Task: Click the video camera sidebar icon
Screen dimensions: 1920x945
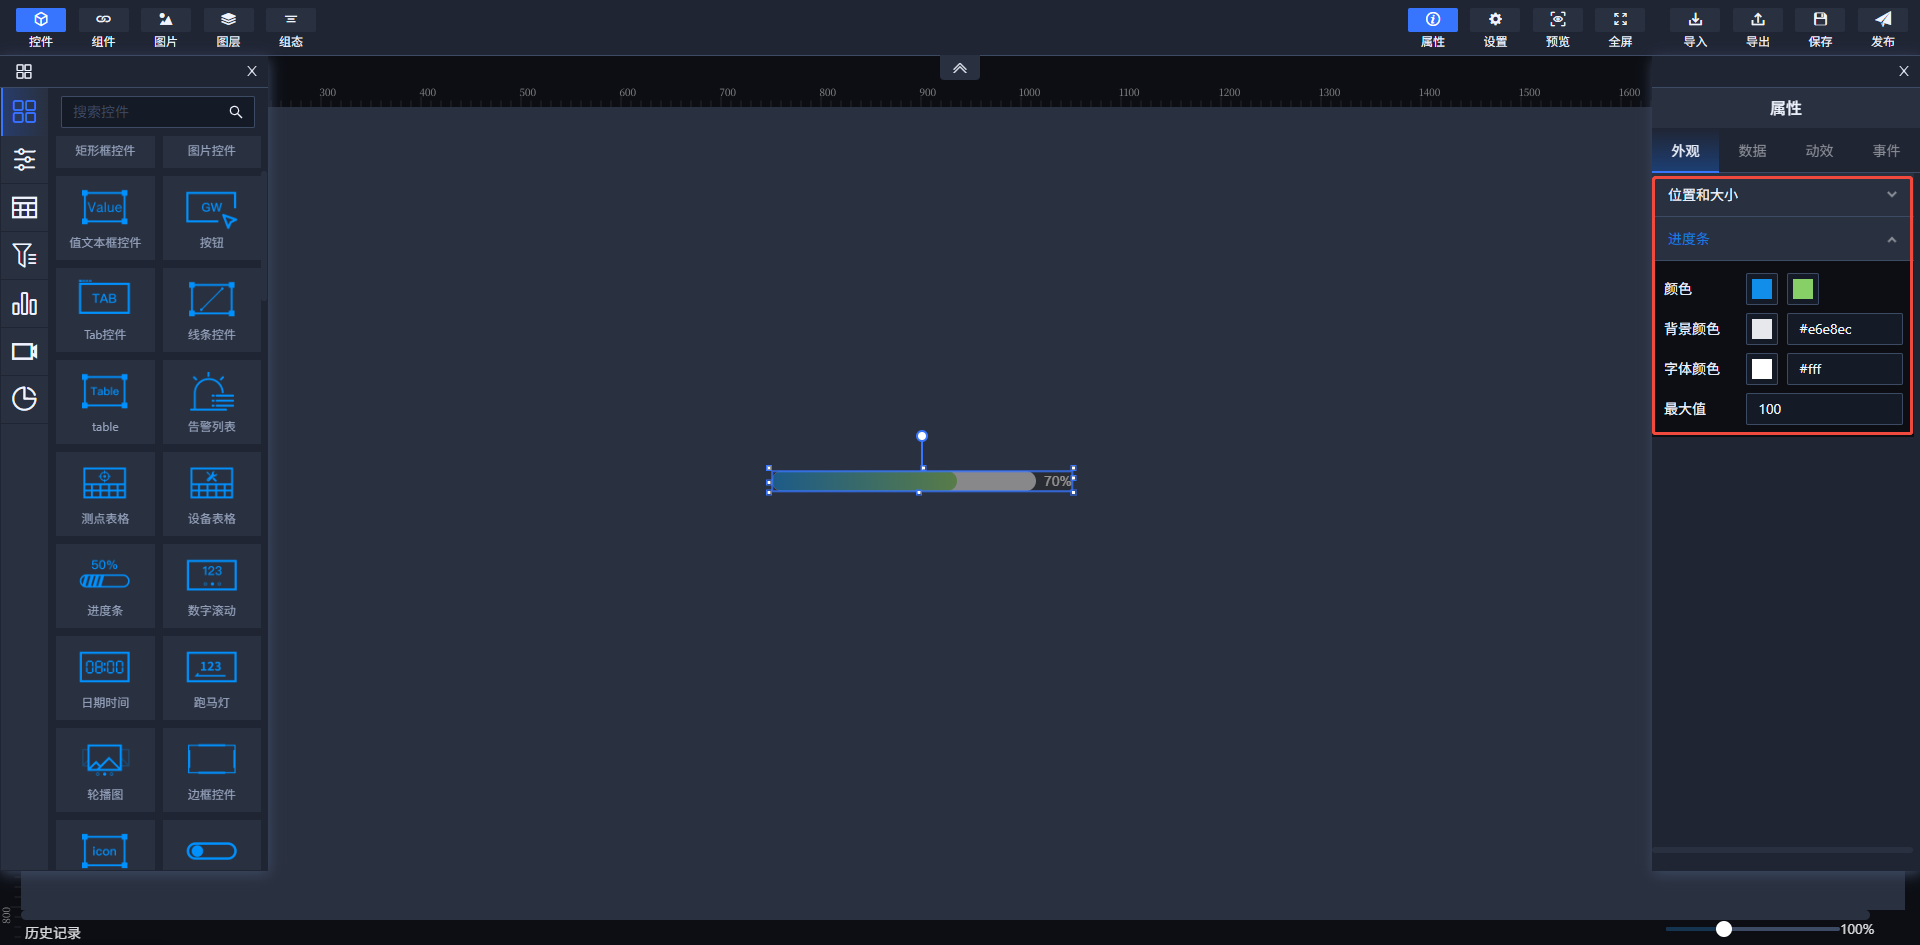Action: [x=24, y=352]
